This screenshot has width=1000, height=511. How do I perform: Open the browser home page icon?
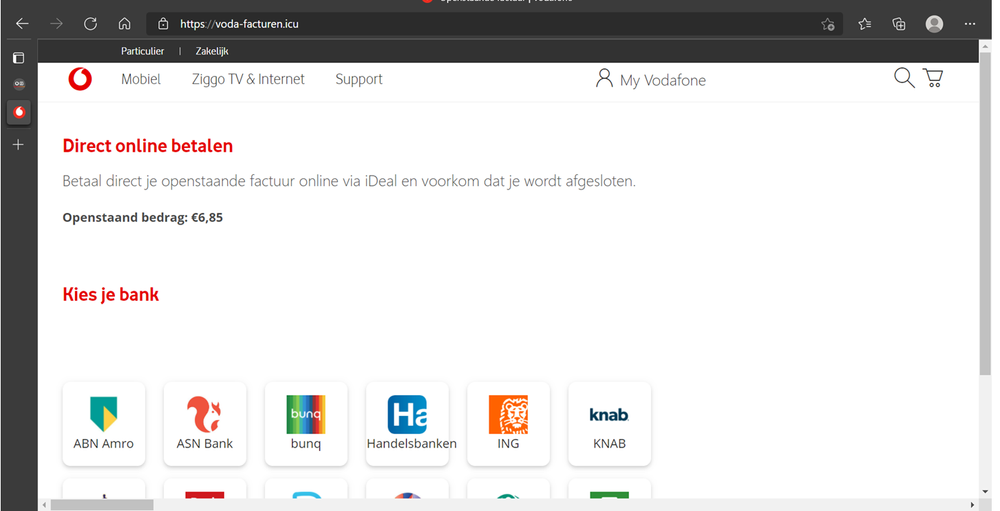pyautogui.click(x=124, y=24)
